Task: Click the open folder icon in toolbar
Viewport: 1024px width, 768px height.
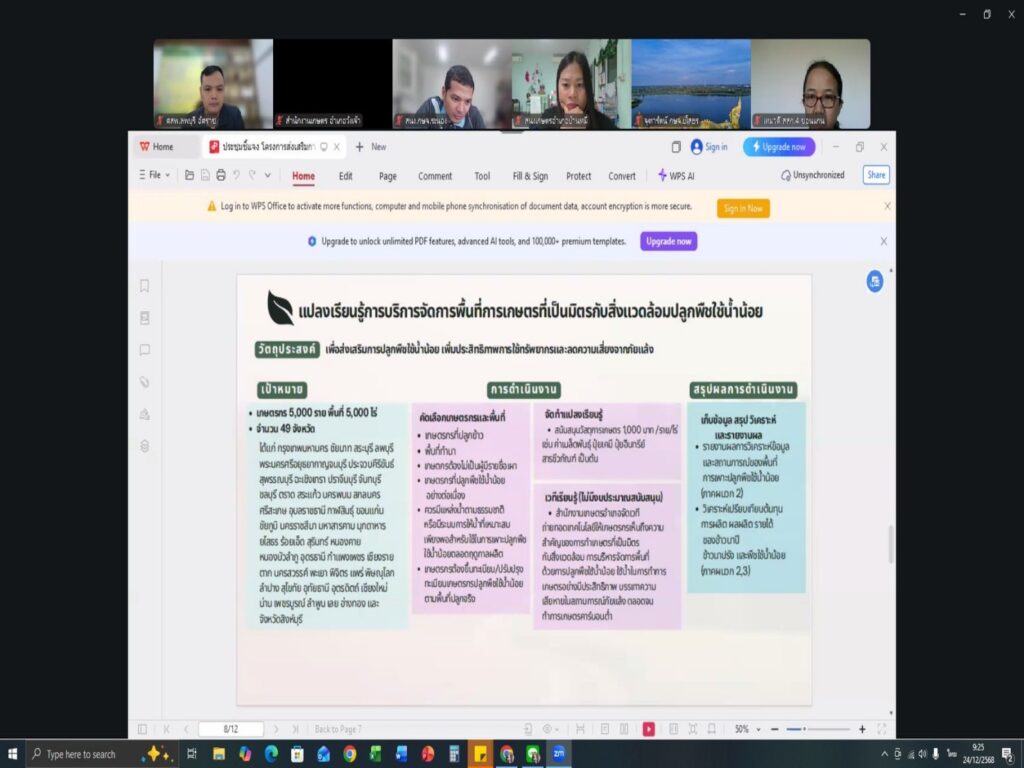Action: 189,175
